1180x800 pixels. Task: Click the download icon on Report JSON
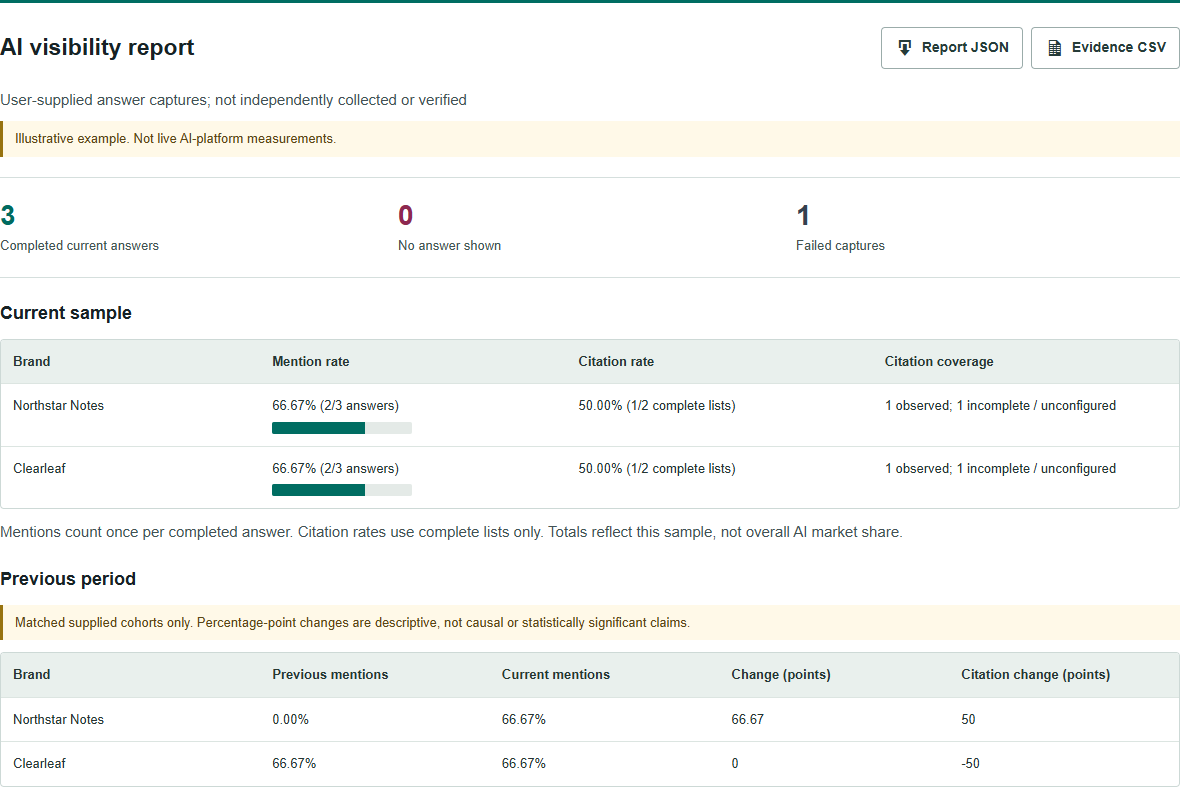coord(905,47)
